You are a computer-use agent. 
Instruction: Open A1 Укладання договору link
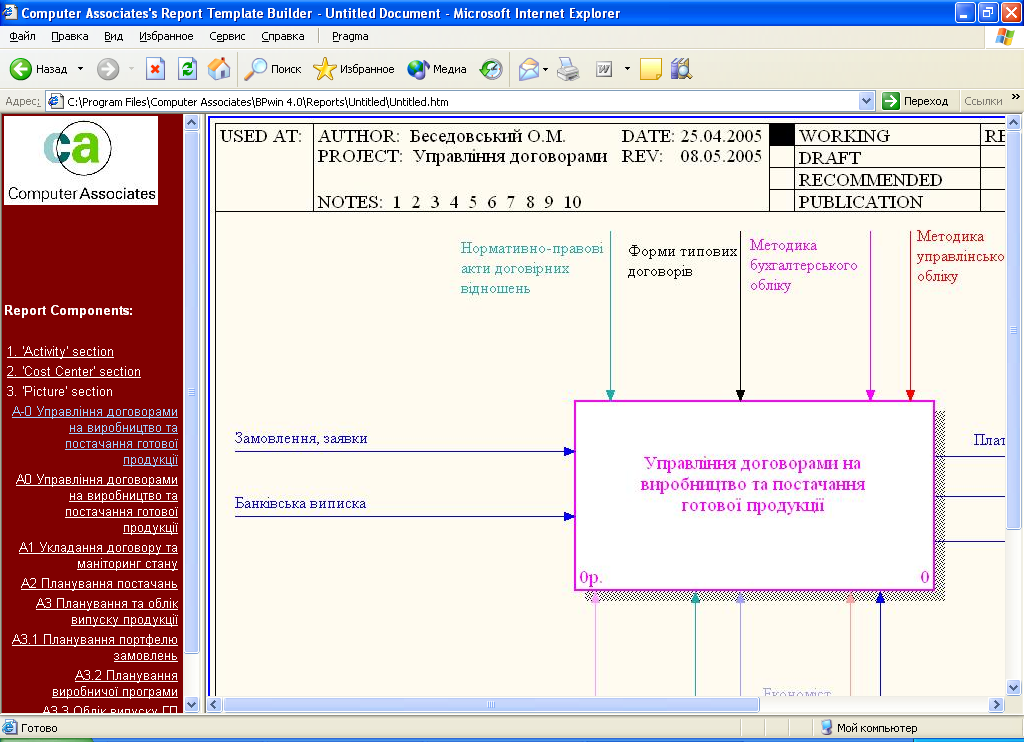tap(98, 555)
